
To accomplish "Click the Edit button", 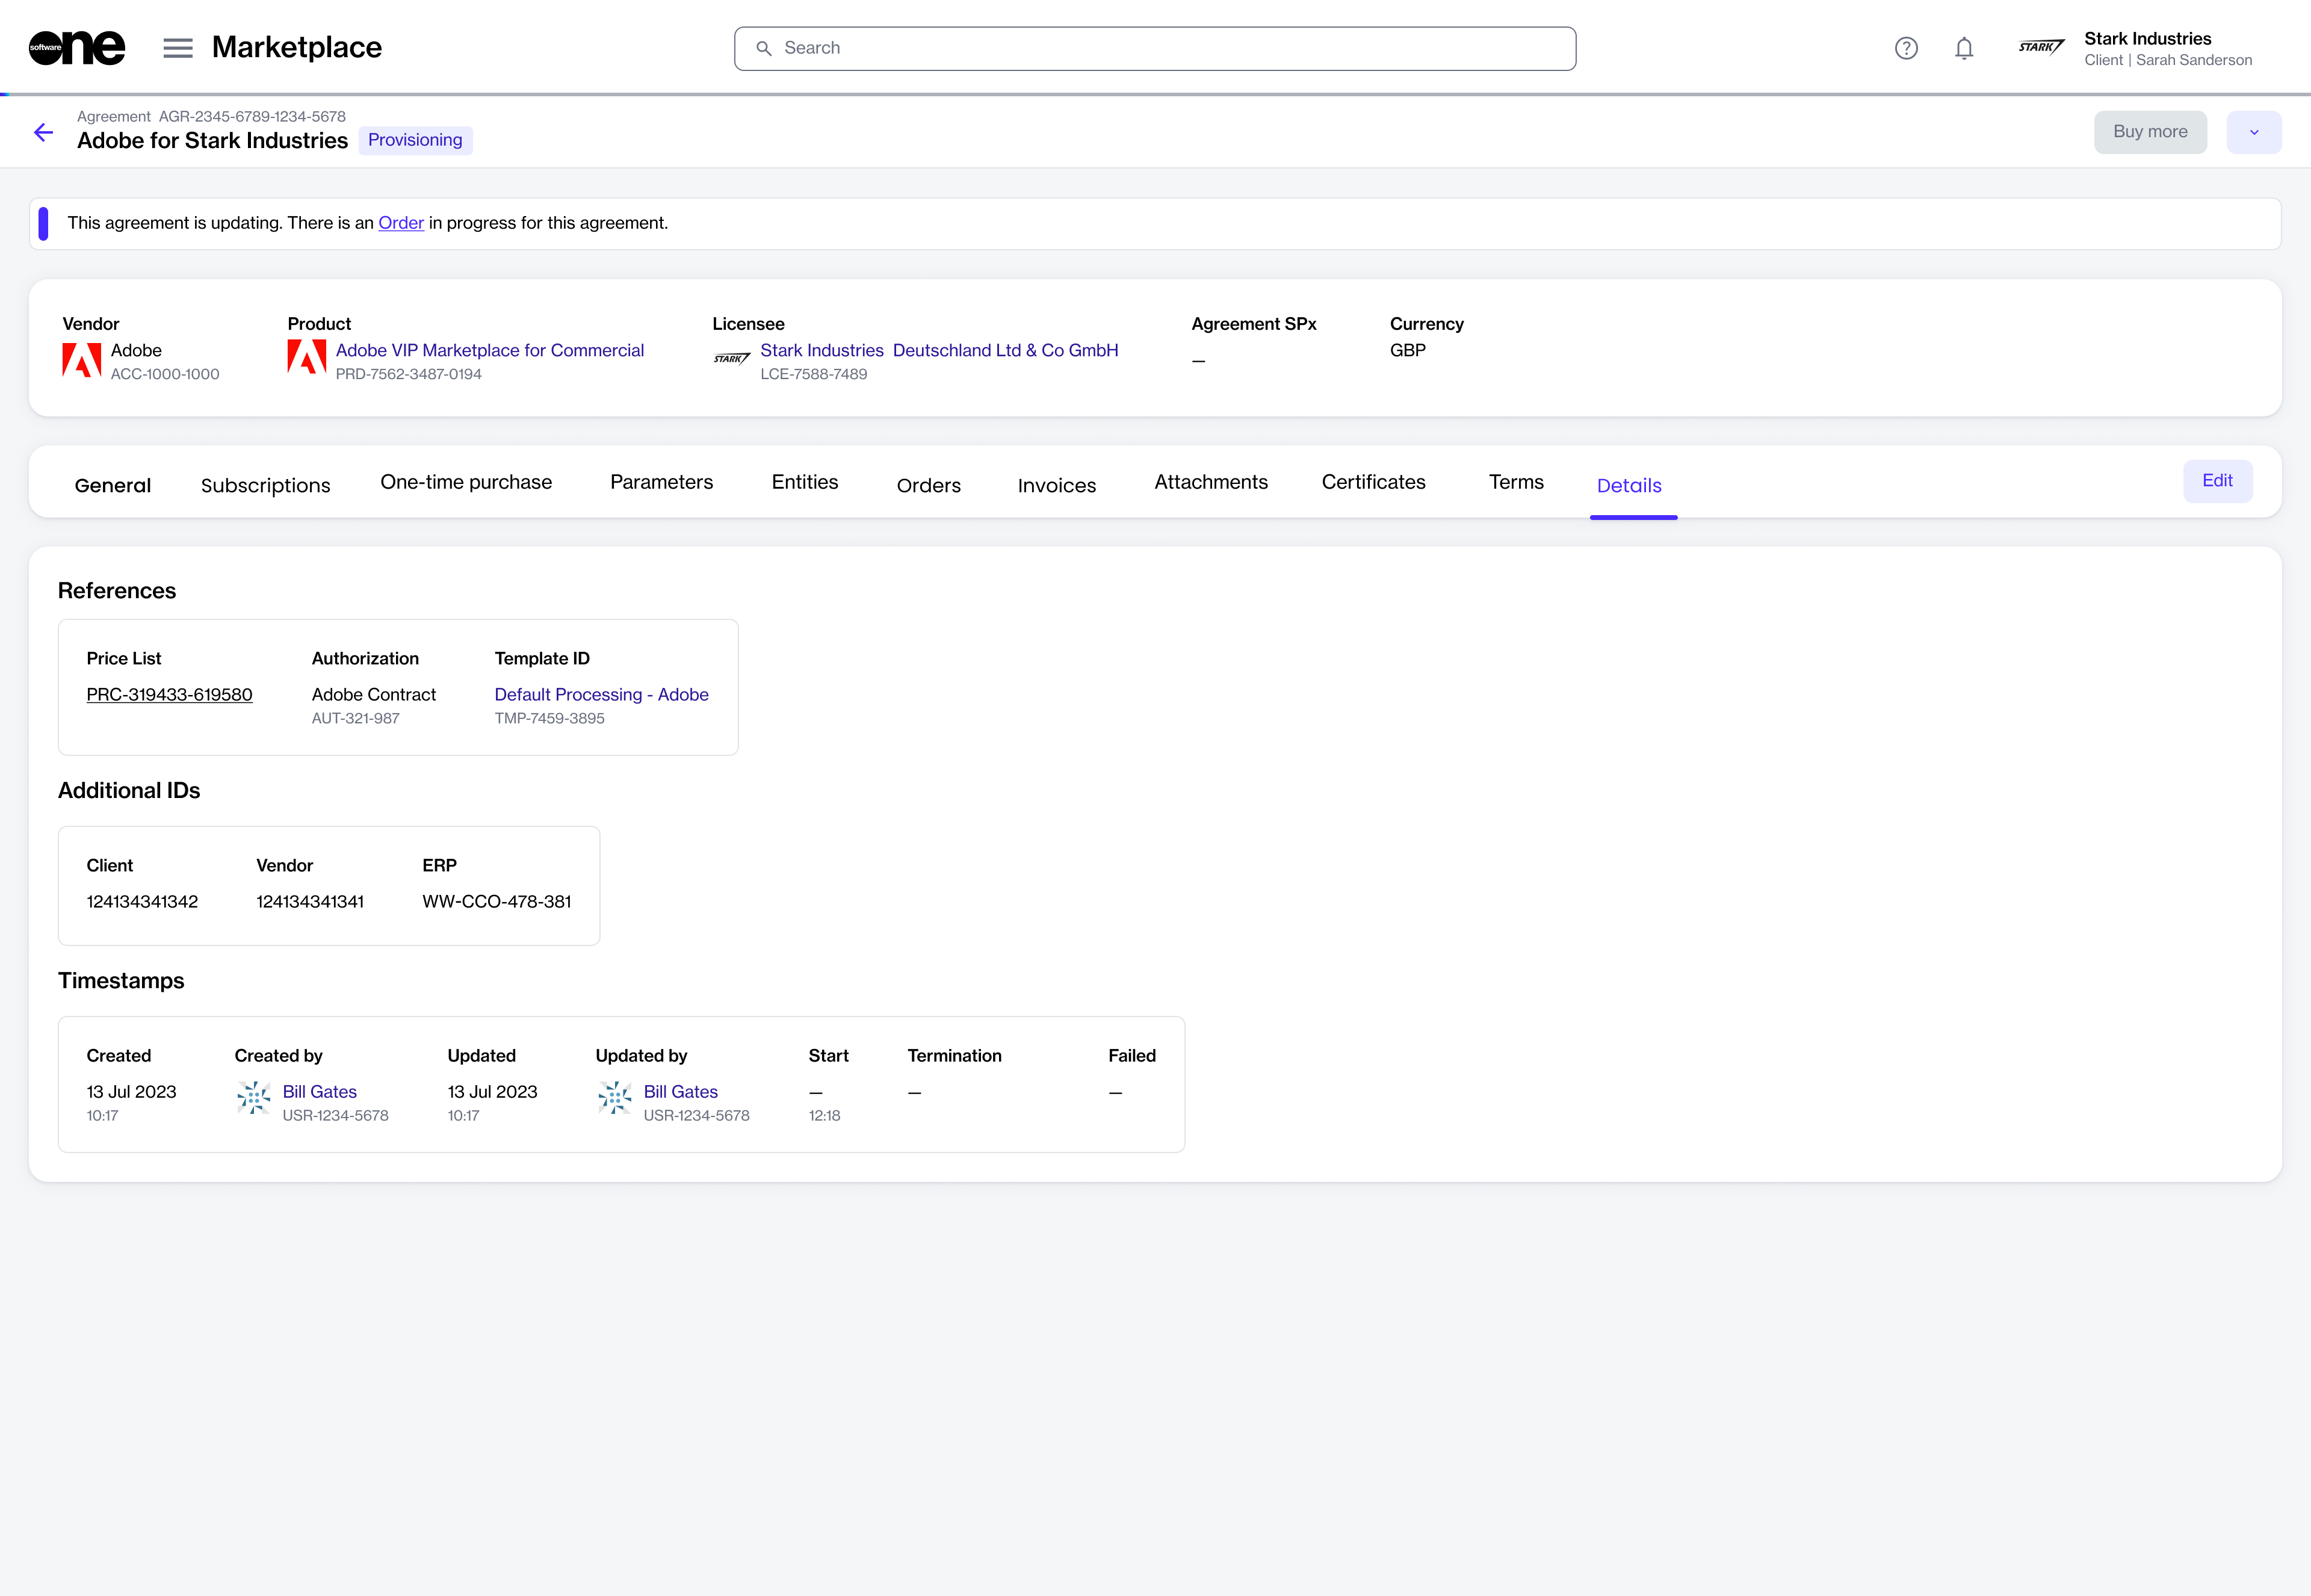I will click(2217, 481).
